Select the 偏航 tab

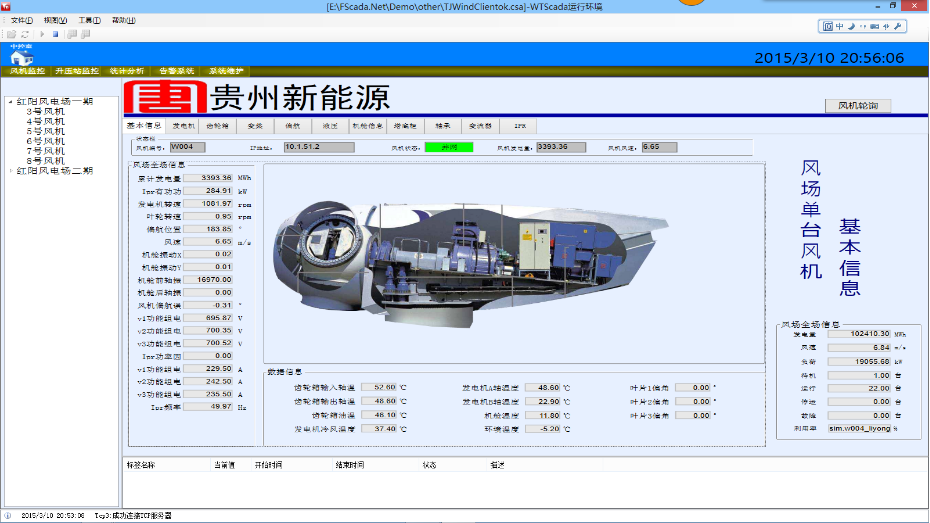point(292,126)
